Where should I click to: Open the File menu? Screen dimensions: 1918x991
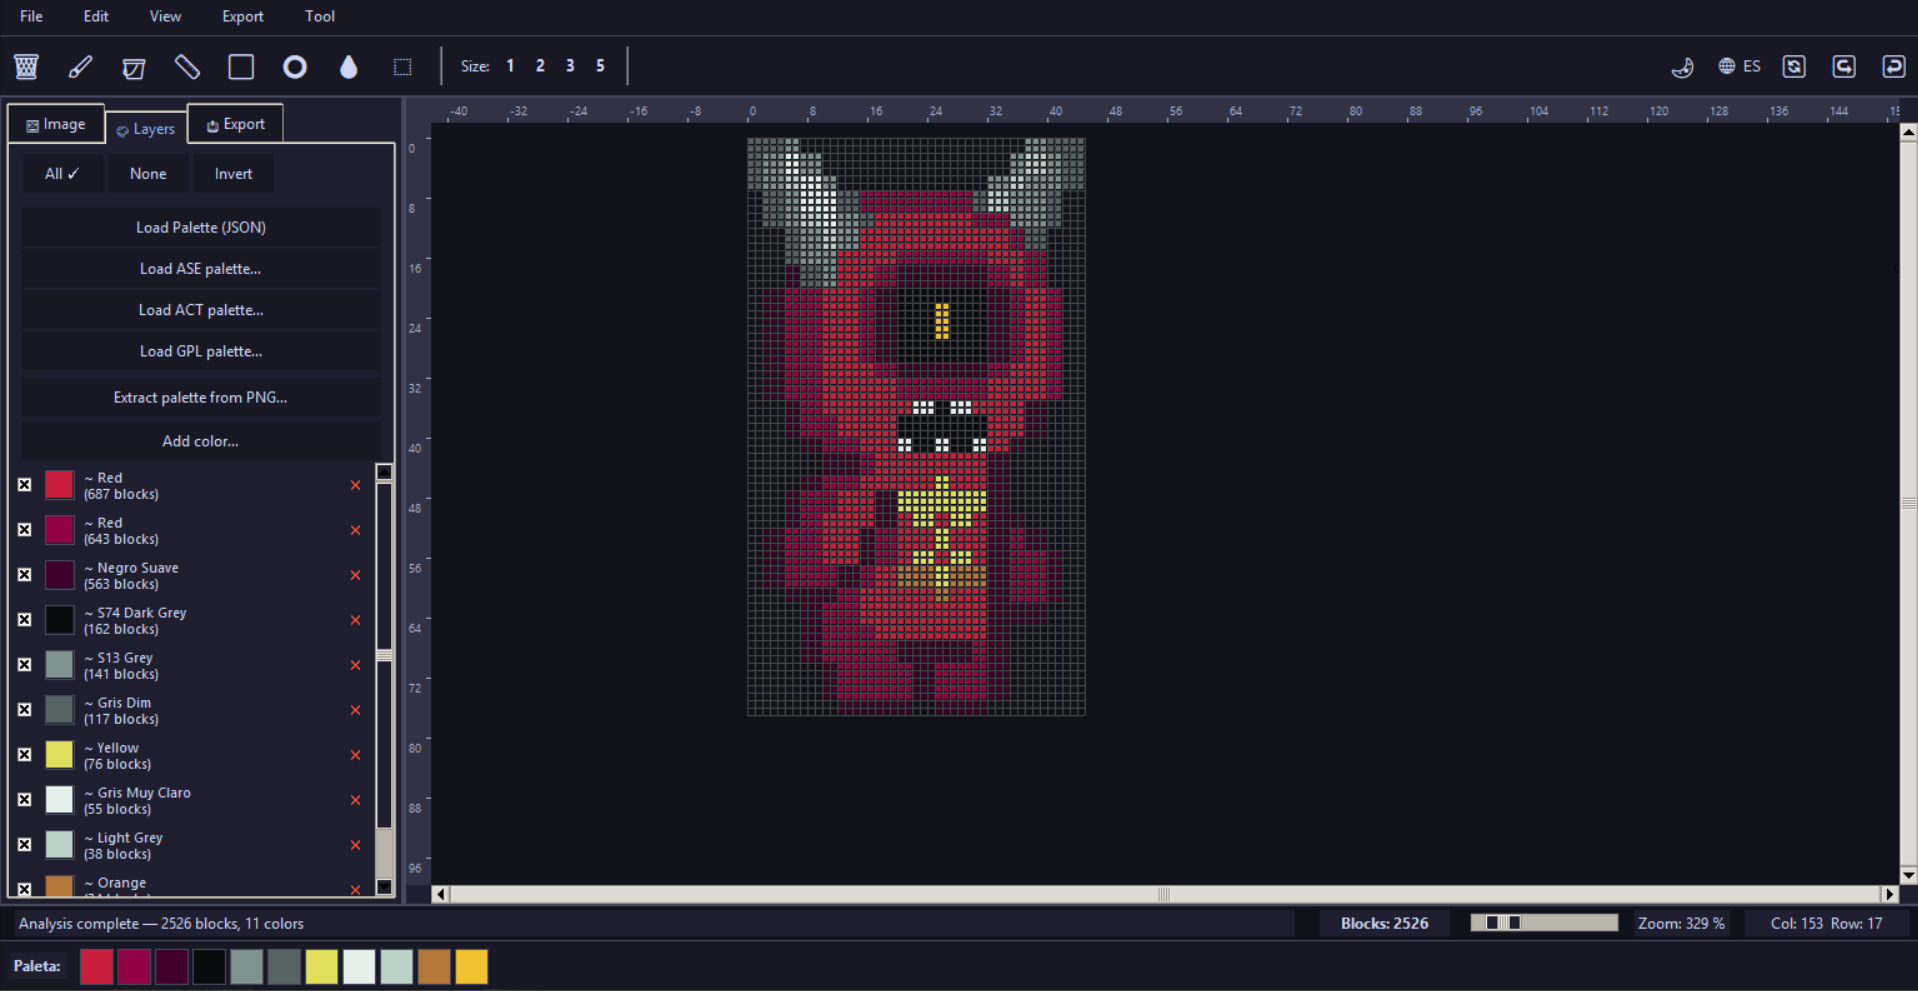pos(31,16)
